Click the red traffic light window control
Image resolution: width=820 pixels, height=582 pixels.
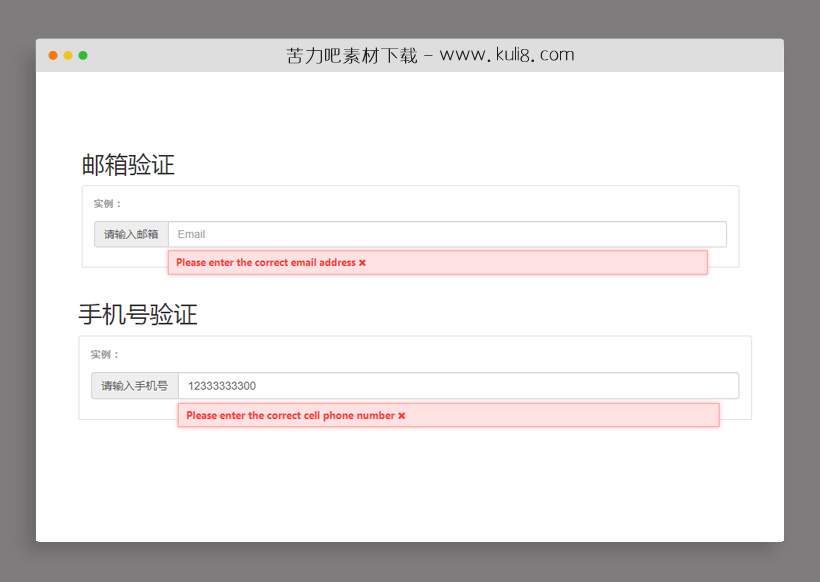click(x=52, y=56)
